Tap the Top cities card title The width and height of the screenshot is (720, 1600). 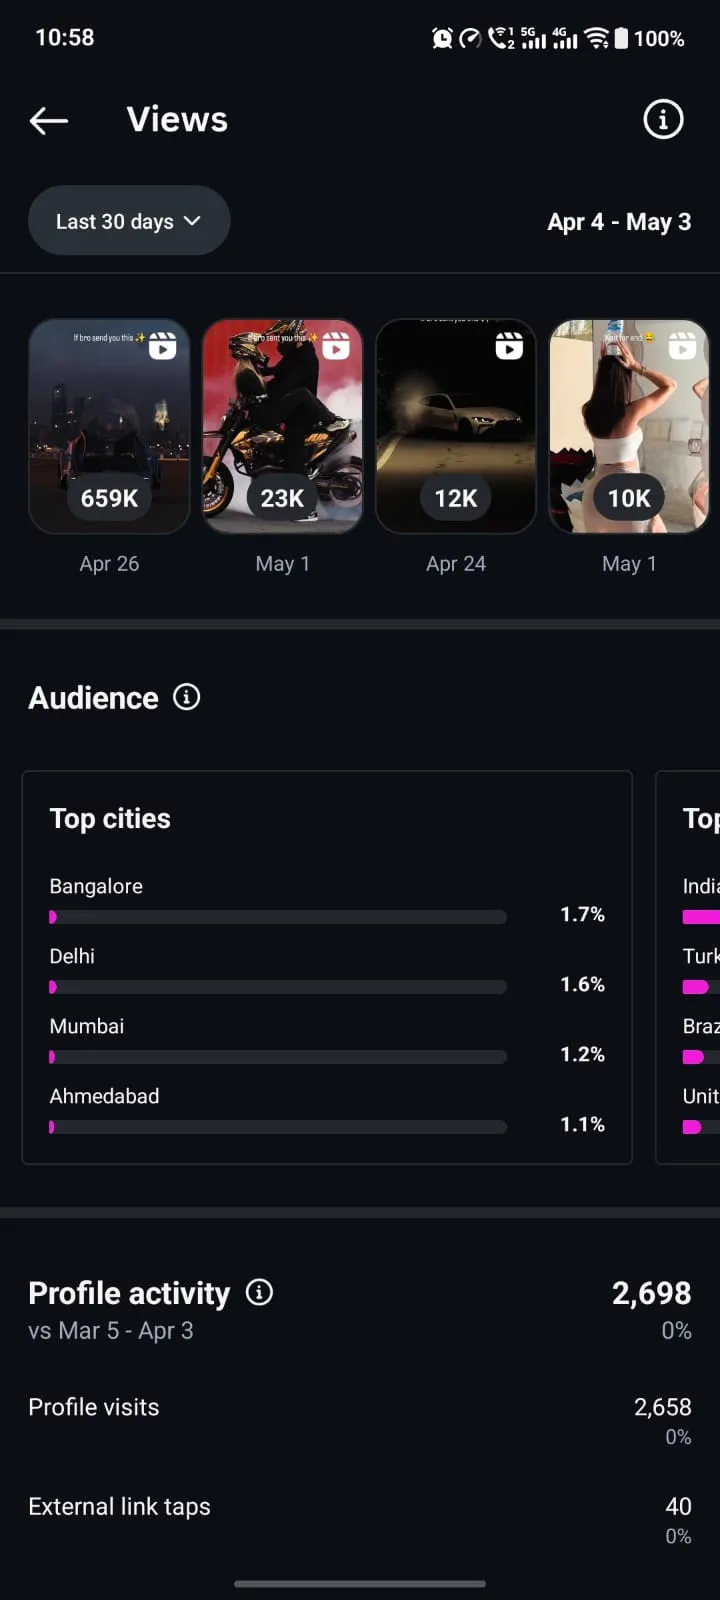[110, 818]
